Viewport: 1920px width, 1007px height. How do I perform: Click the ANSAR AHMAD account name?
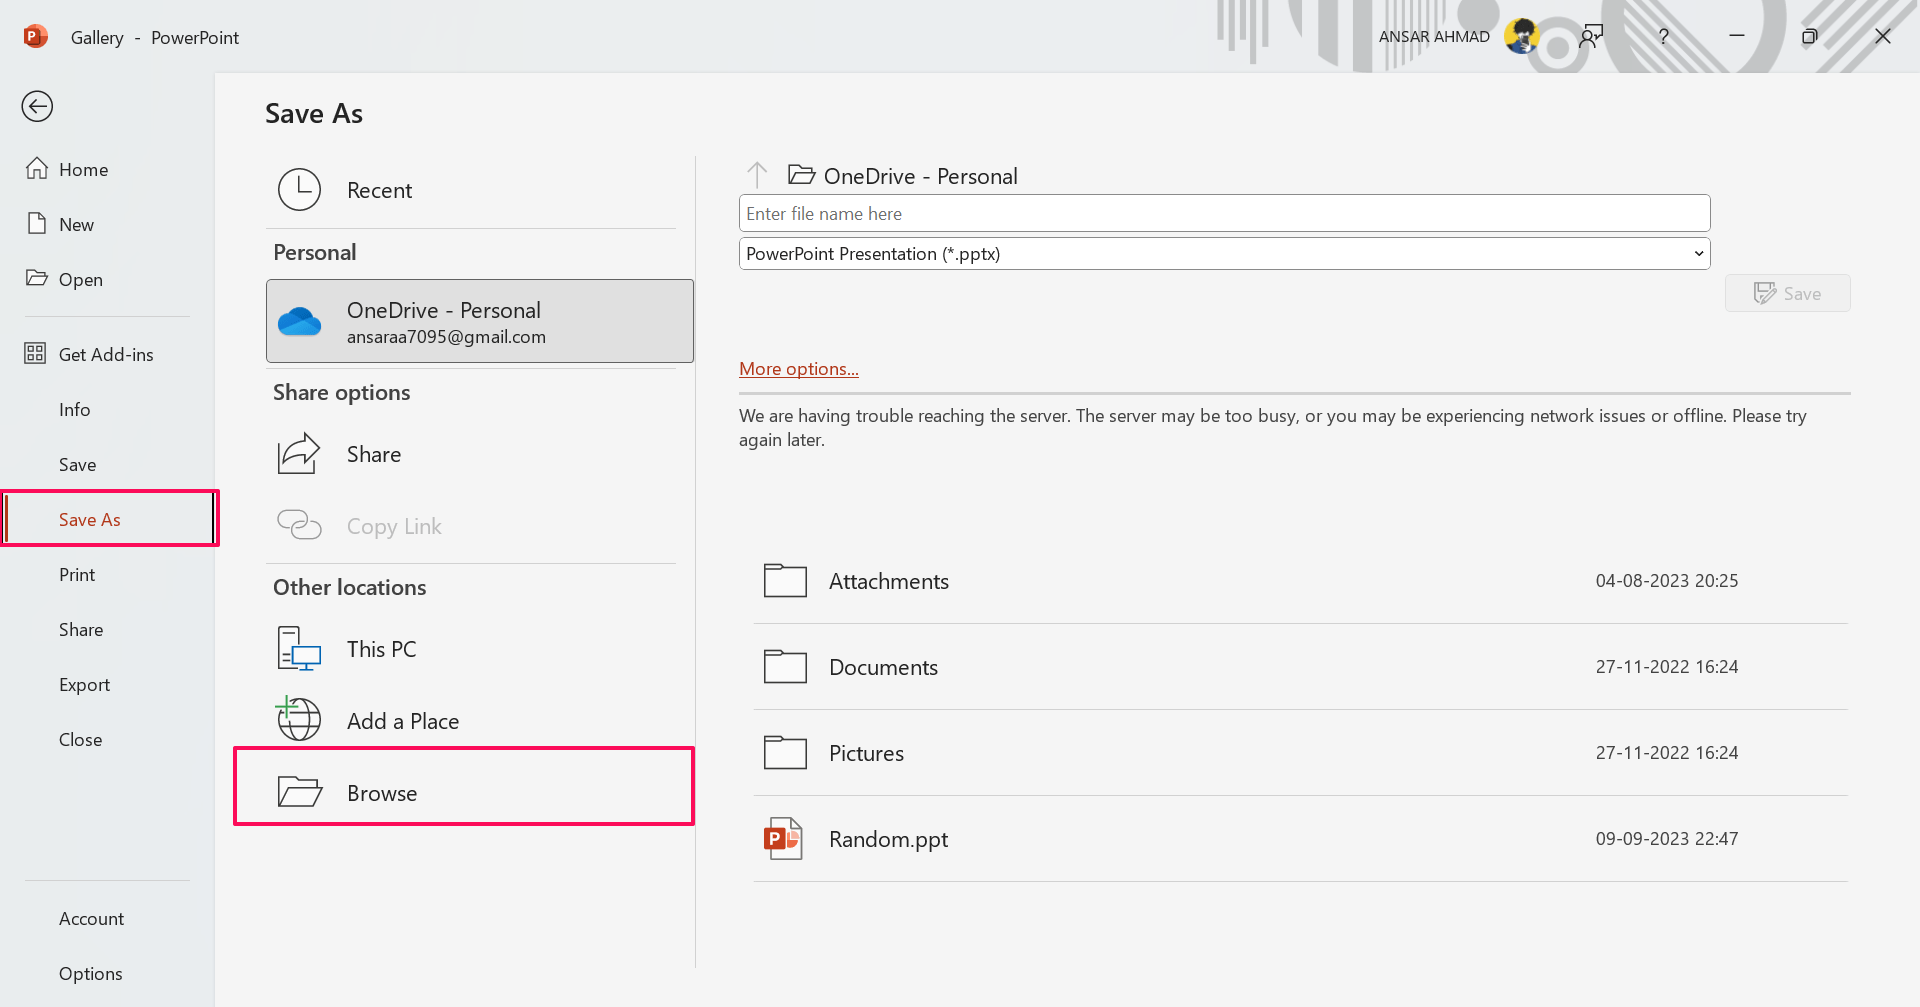coord(1434,36)
